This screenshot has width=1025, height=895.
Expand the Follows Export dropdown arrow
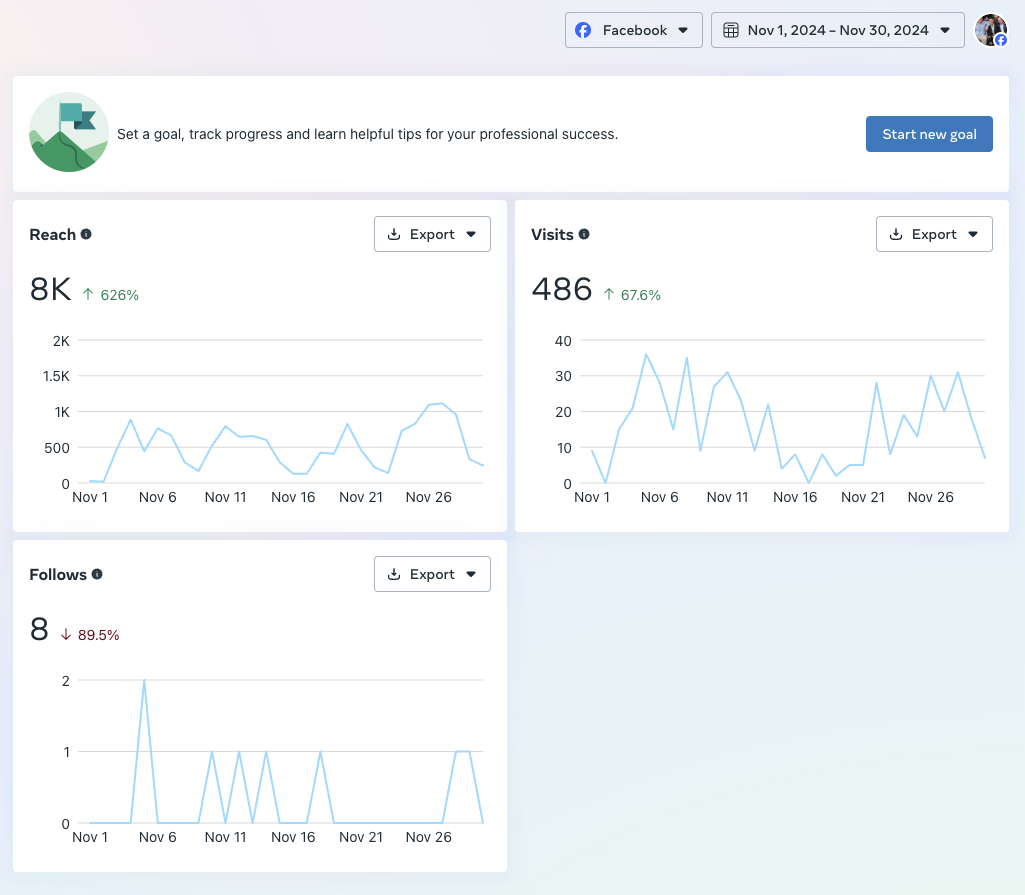tap(471, 574)
